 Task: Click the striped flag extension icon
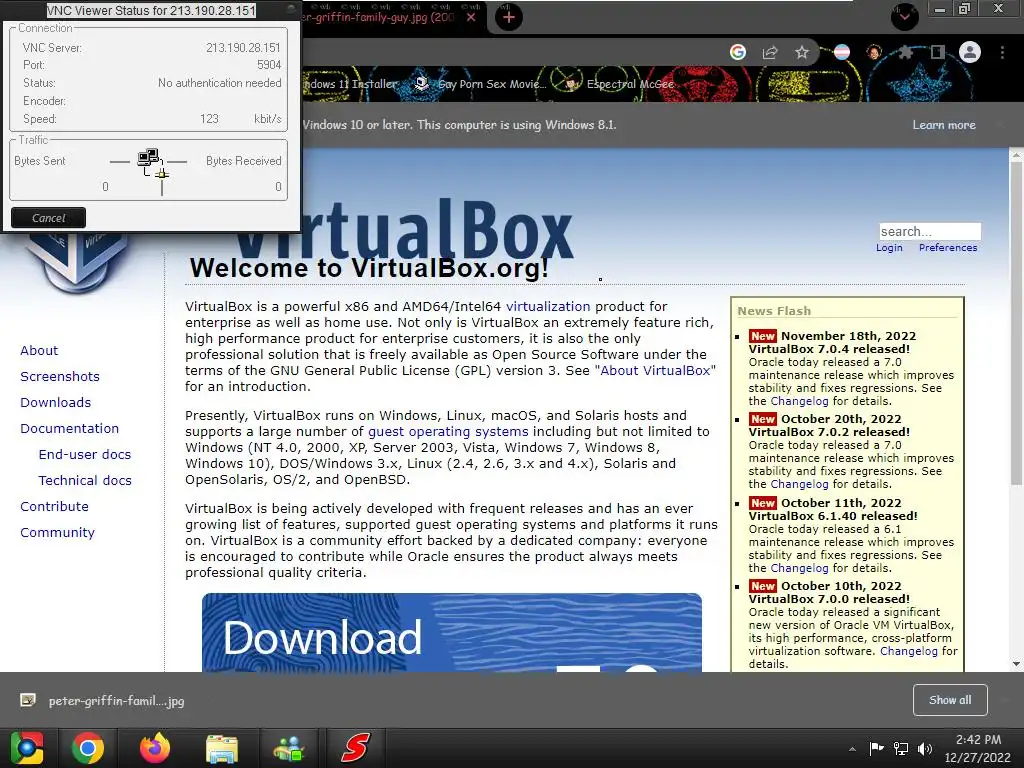pos(842,52)
